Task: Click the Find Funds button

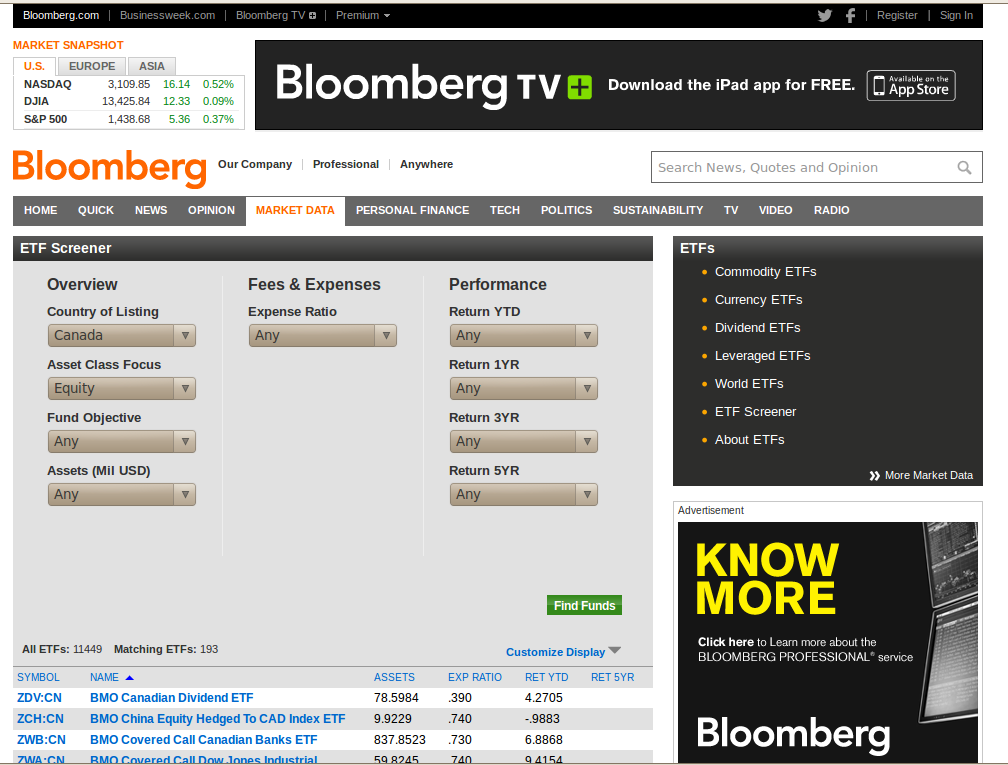Action: pos(584,606)
